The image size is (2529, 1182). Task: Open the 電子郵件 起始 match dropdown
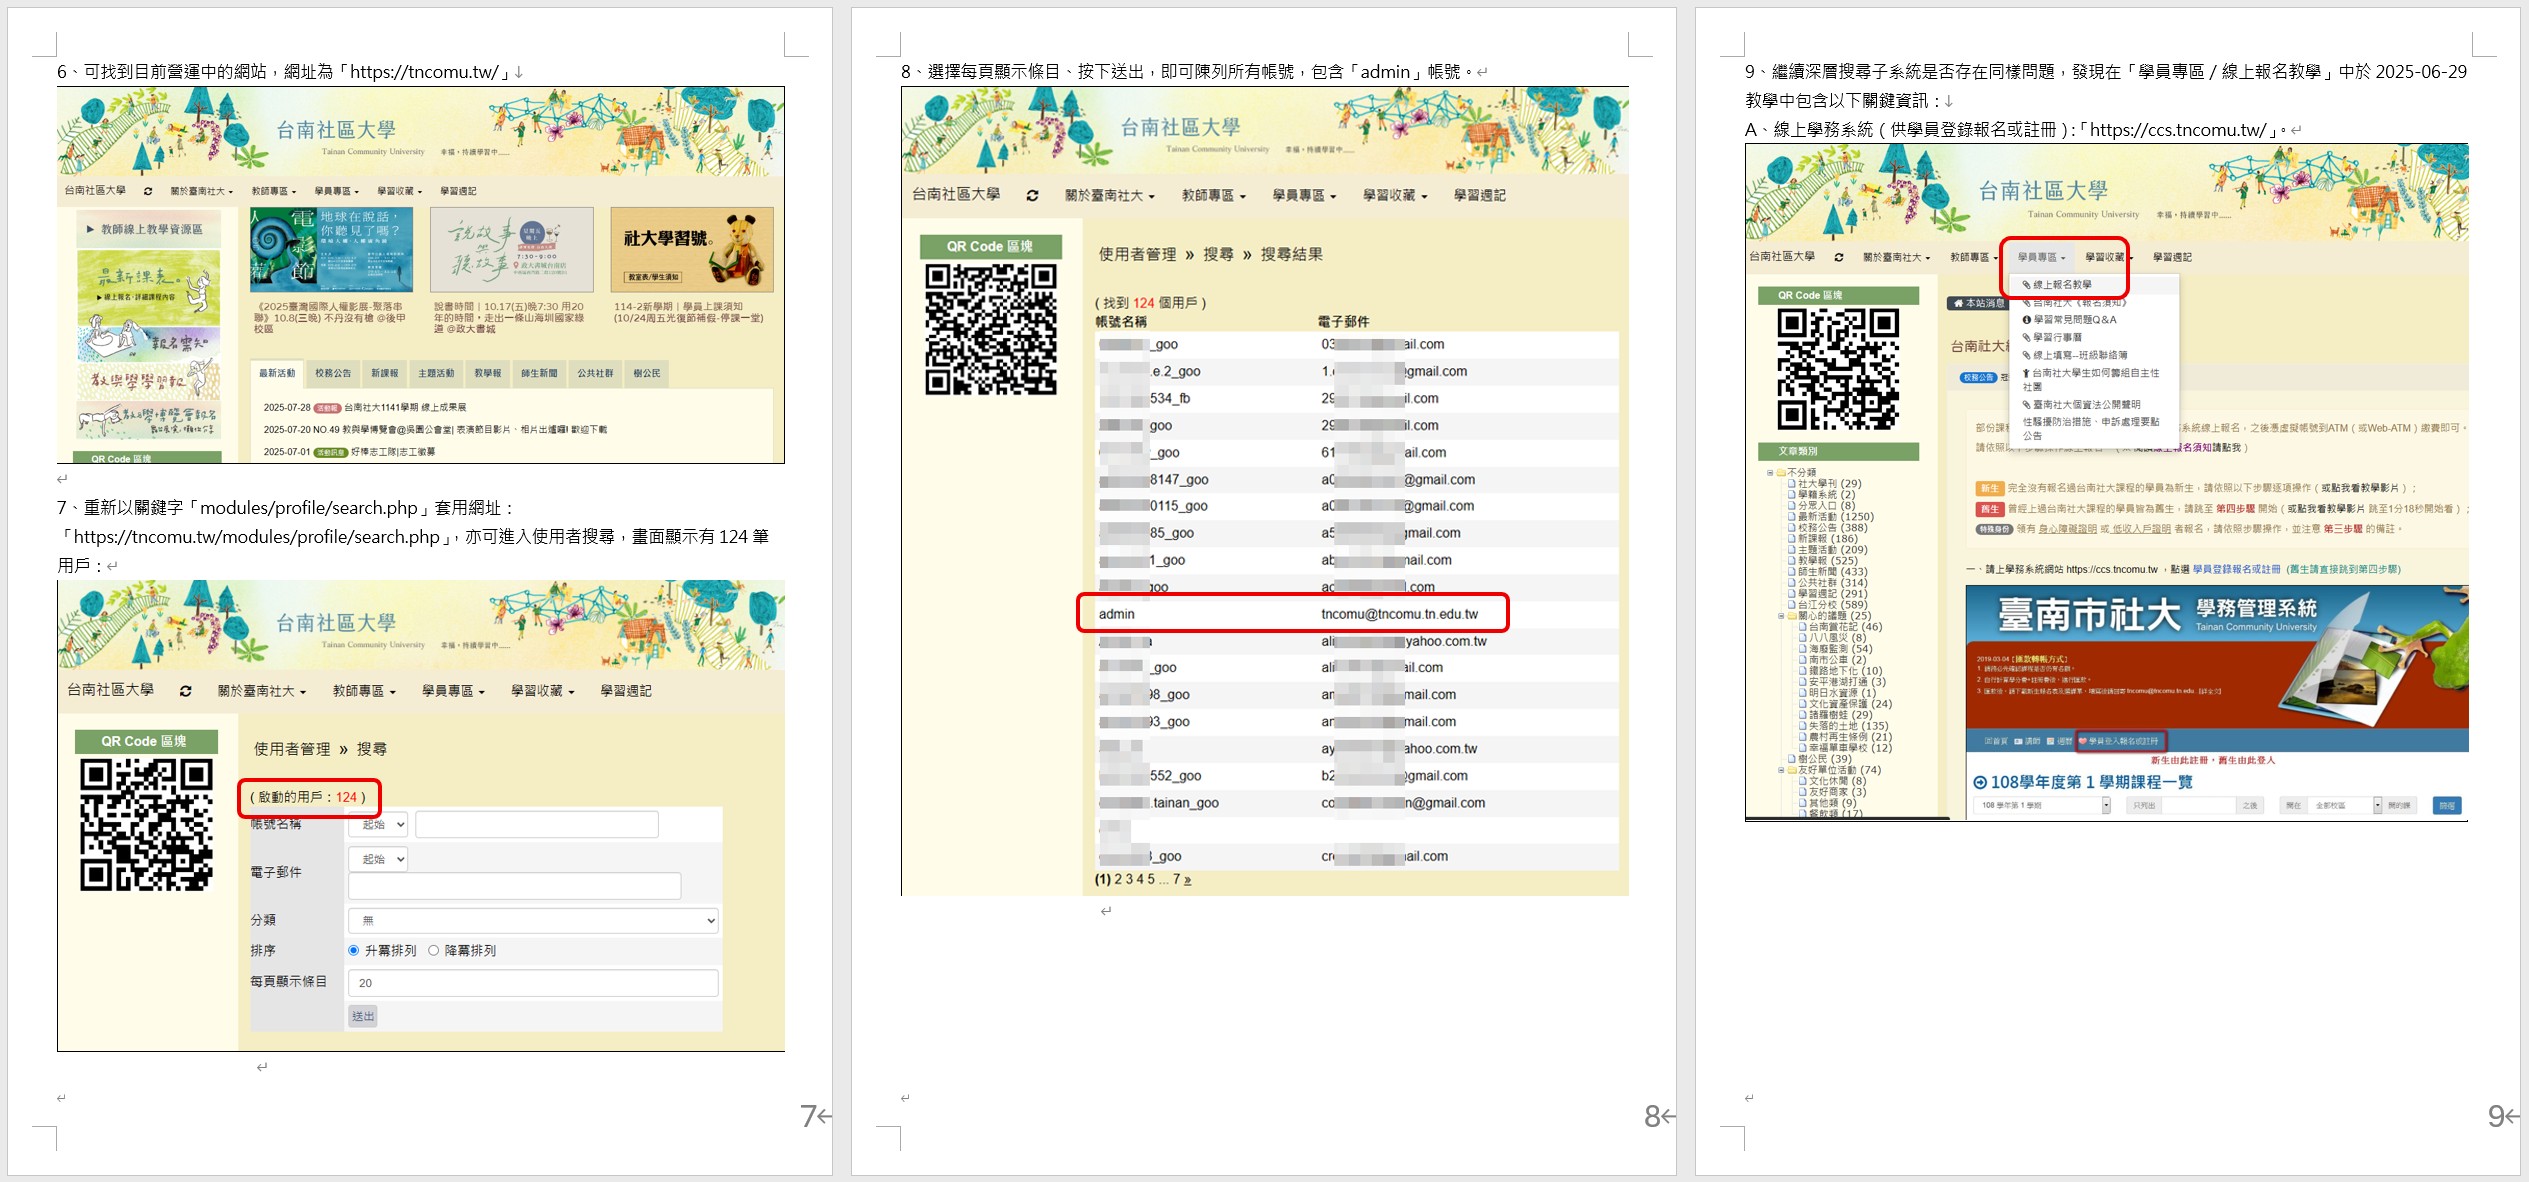tap(378, 859)
